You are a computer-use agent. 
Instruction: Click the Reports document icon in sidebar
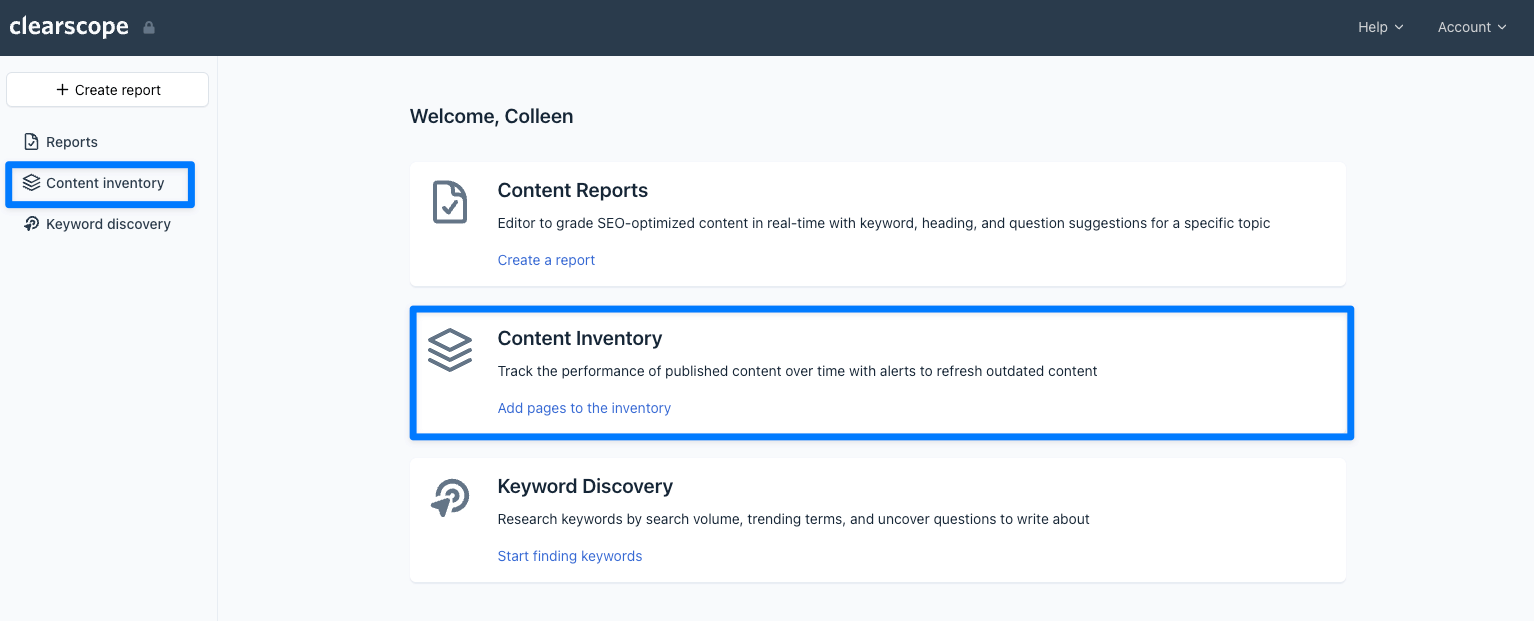[31, 142]
